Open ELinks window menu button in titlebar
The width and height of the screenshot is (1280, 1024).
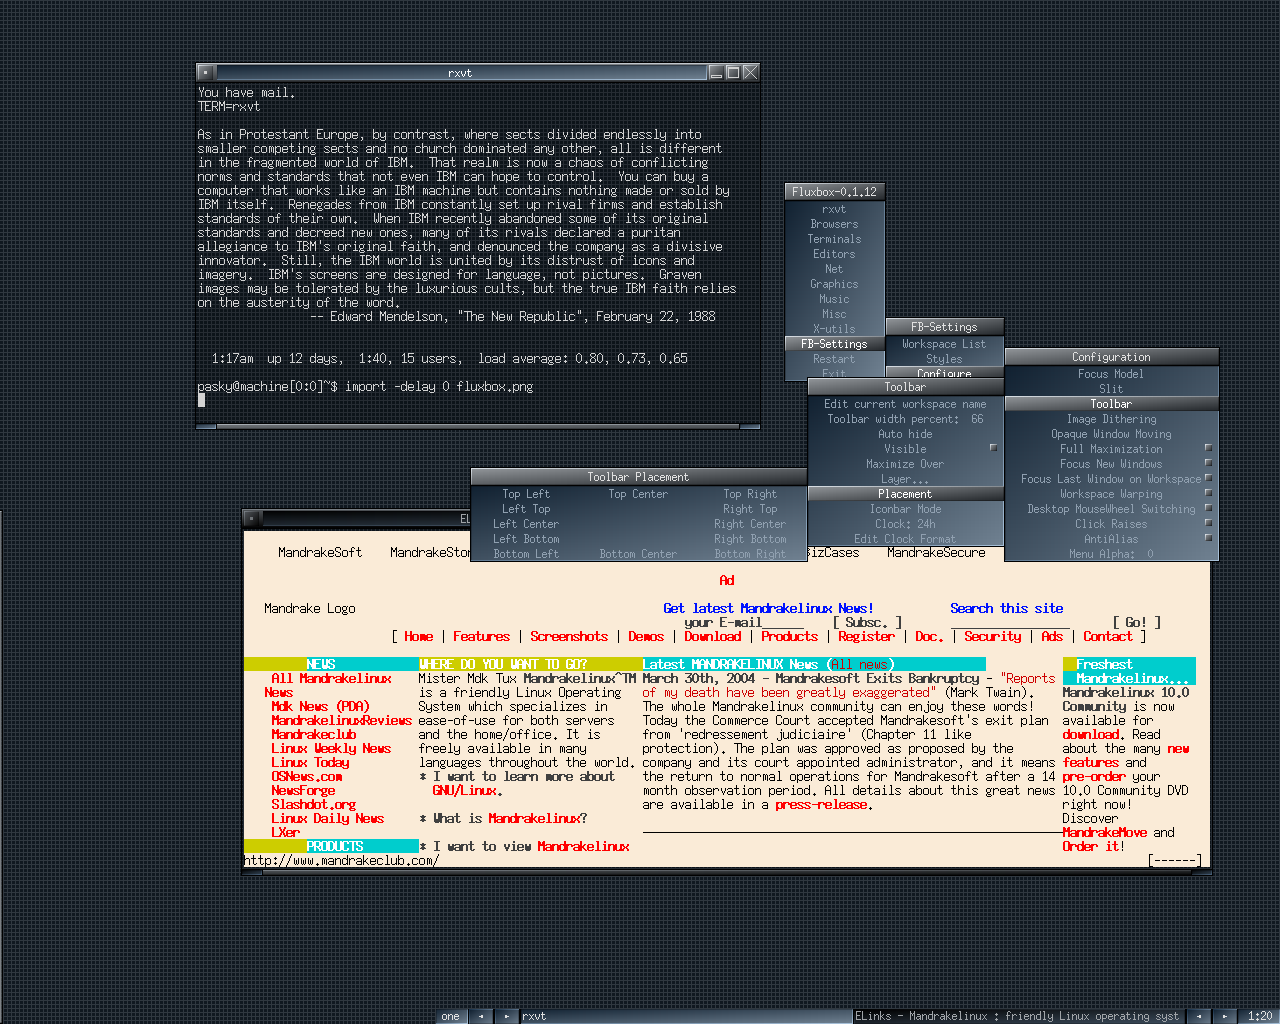tap(253, 518)
